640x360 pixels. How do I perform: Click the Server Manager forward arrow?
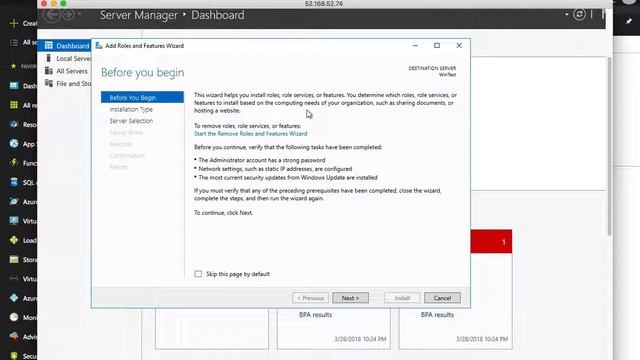68,15
